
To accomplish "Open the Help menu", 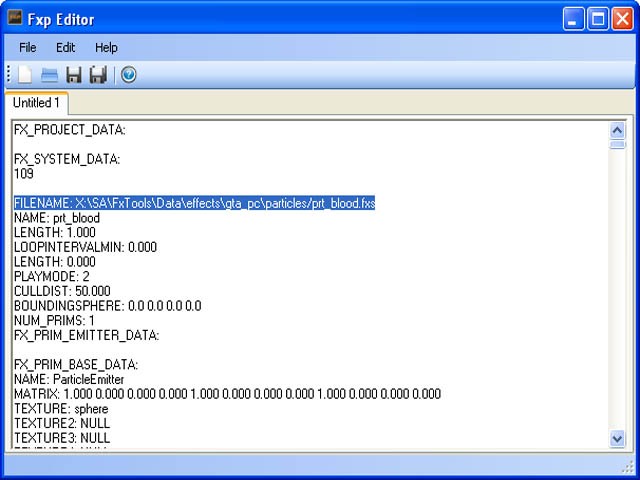I will point(106,47).
